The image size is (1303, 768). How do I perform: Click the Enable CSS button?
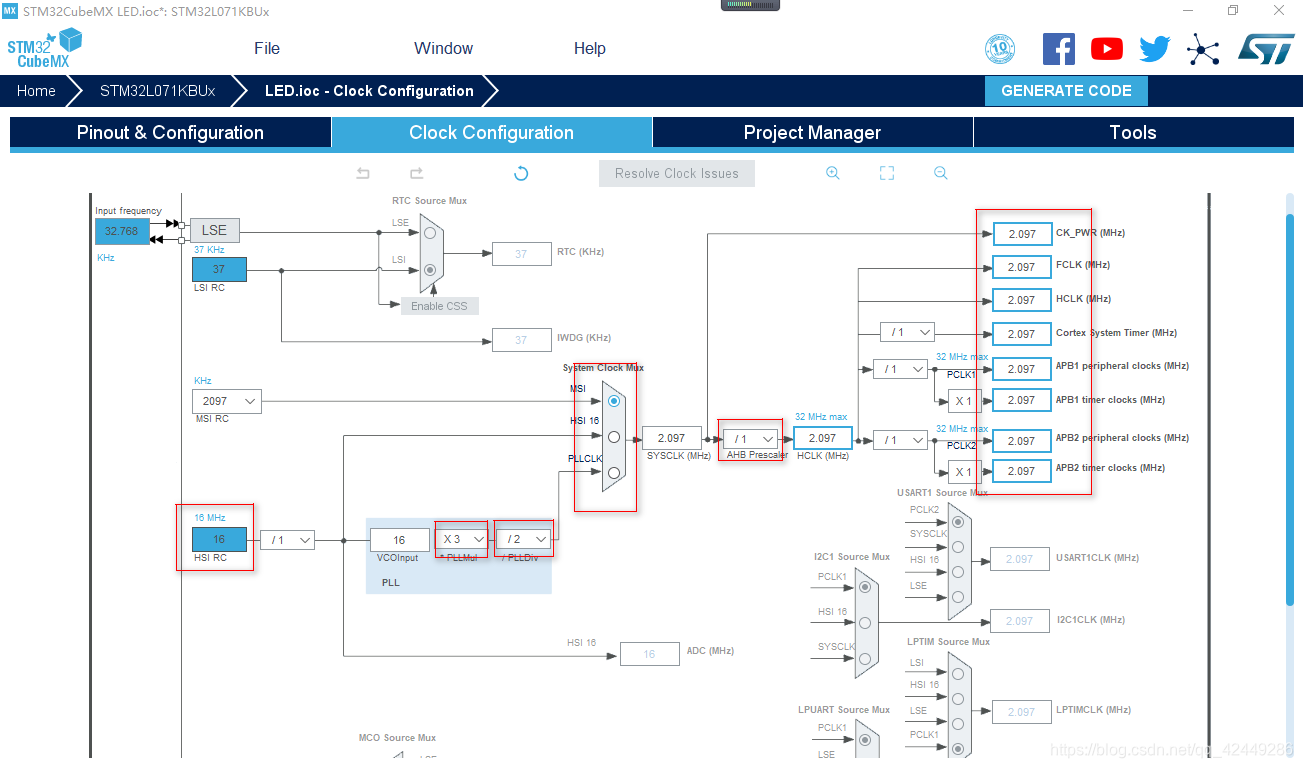tap(440, 305)
